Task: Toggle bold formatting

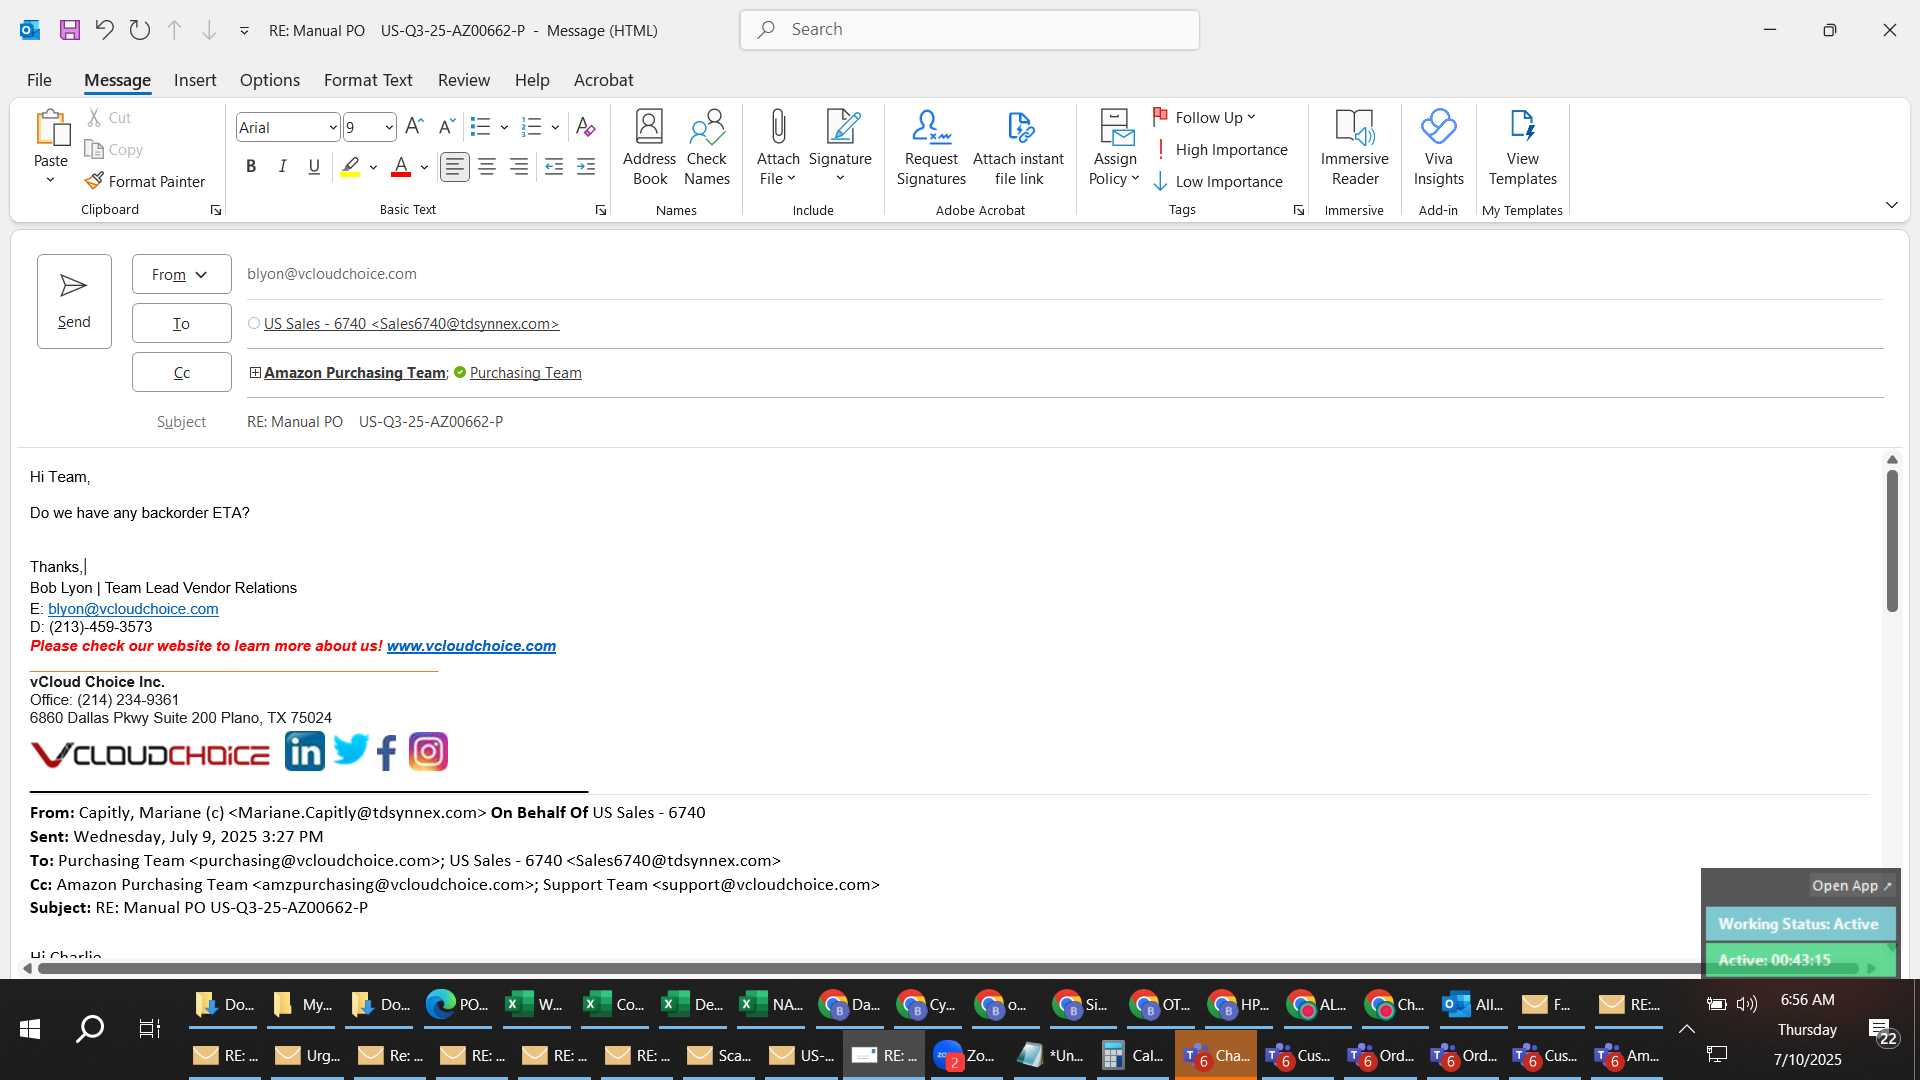Action: (x=251, y=167)
